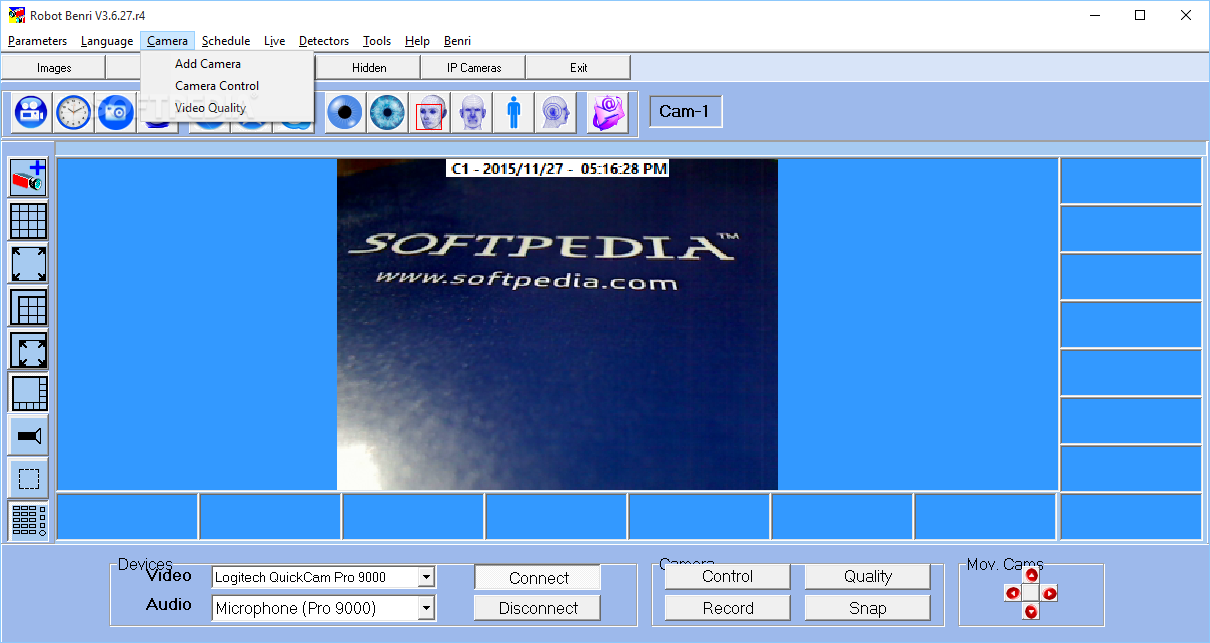Open the Parameters menu
Screen dimensions: 1210x643
point(37,41)
